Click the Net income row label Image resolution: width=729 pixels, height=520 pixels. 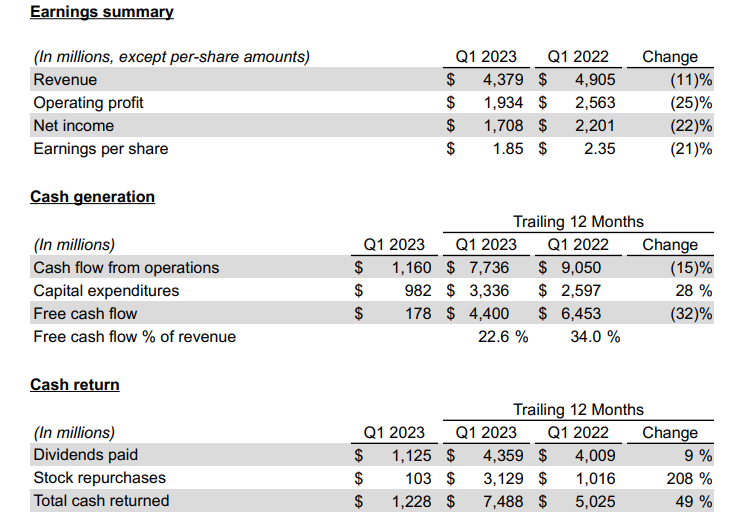[x=74, y=126]
